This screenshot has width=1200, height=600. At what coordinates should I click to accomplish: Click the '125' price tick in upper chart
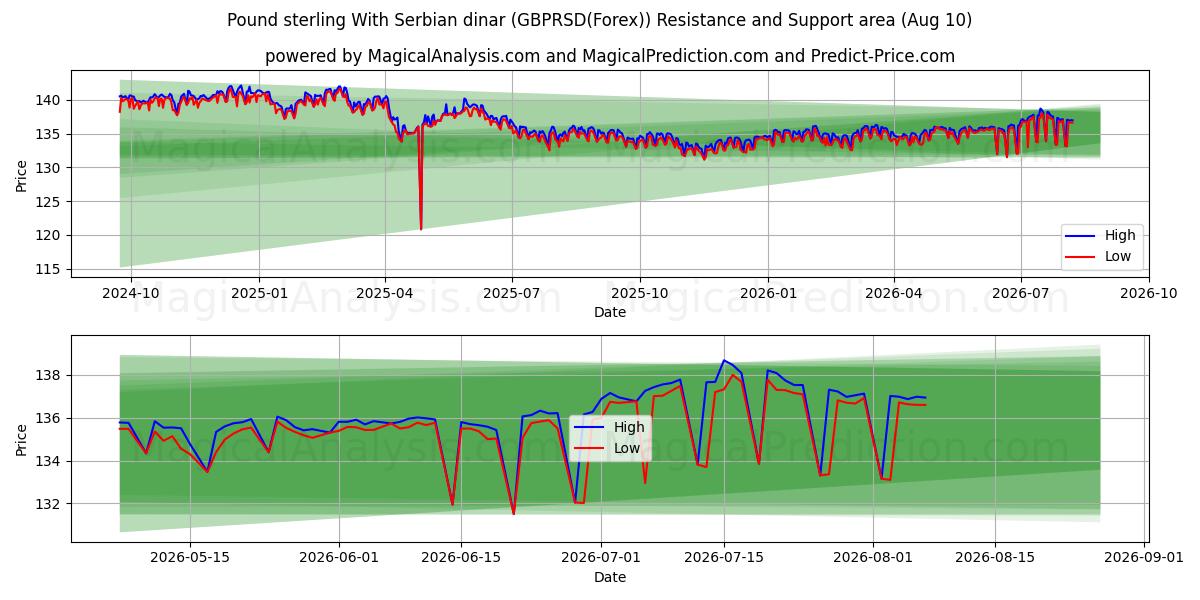click(50, 202)
